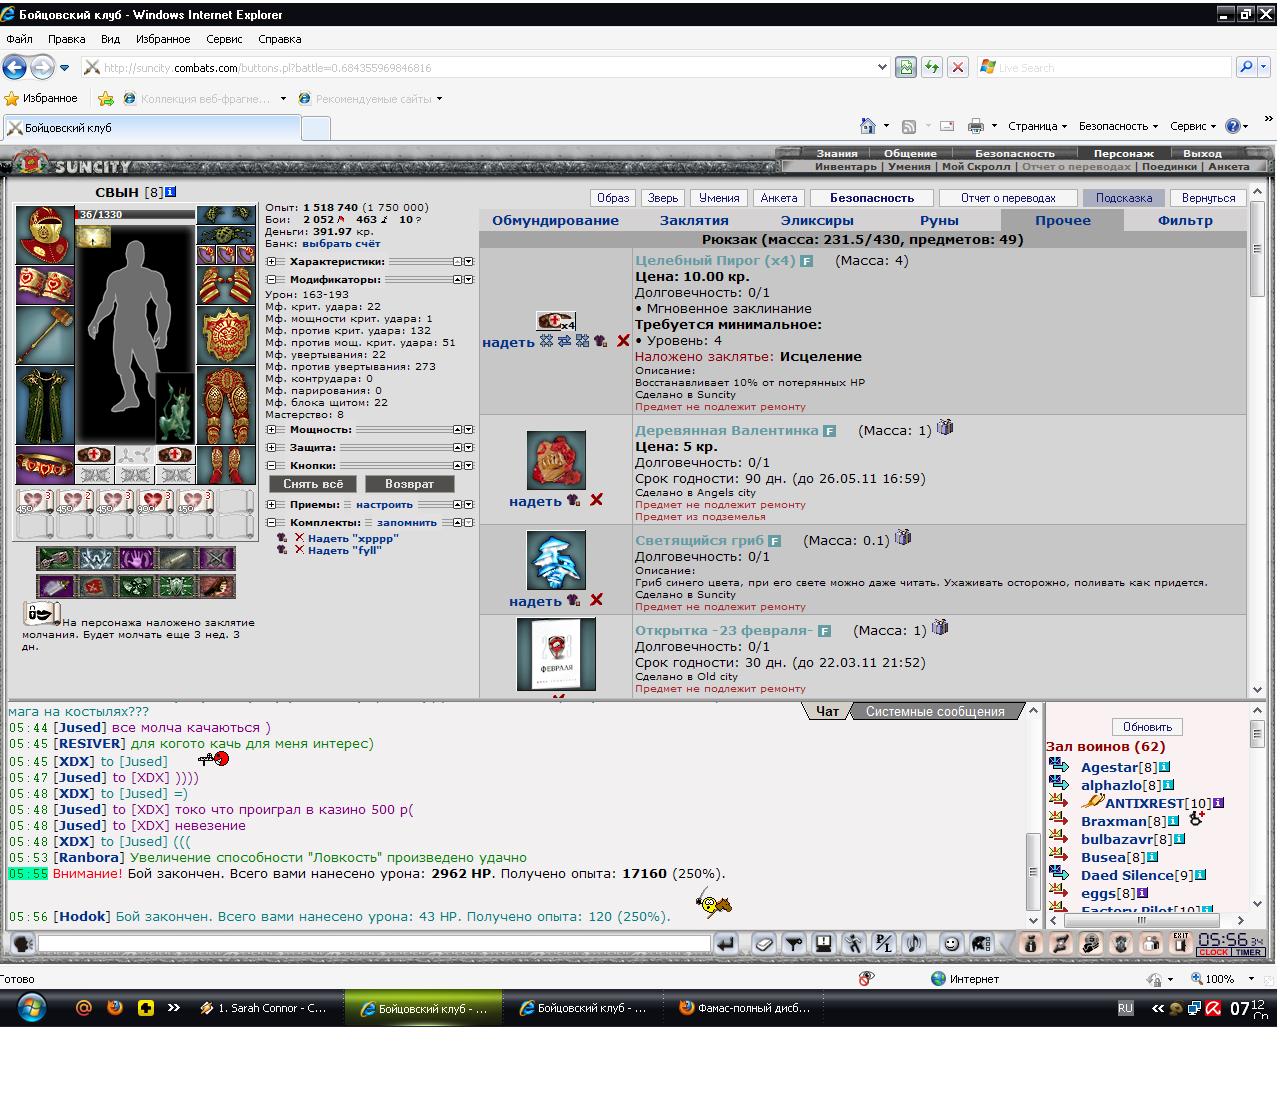
Task: Open the Firefox taskbar window Фамас
Action: point(745,1008)
